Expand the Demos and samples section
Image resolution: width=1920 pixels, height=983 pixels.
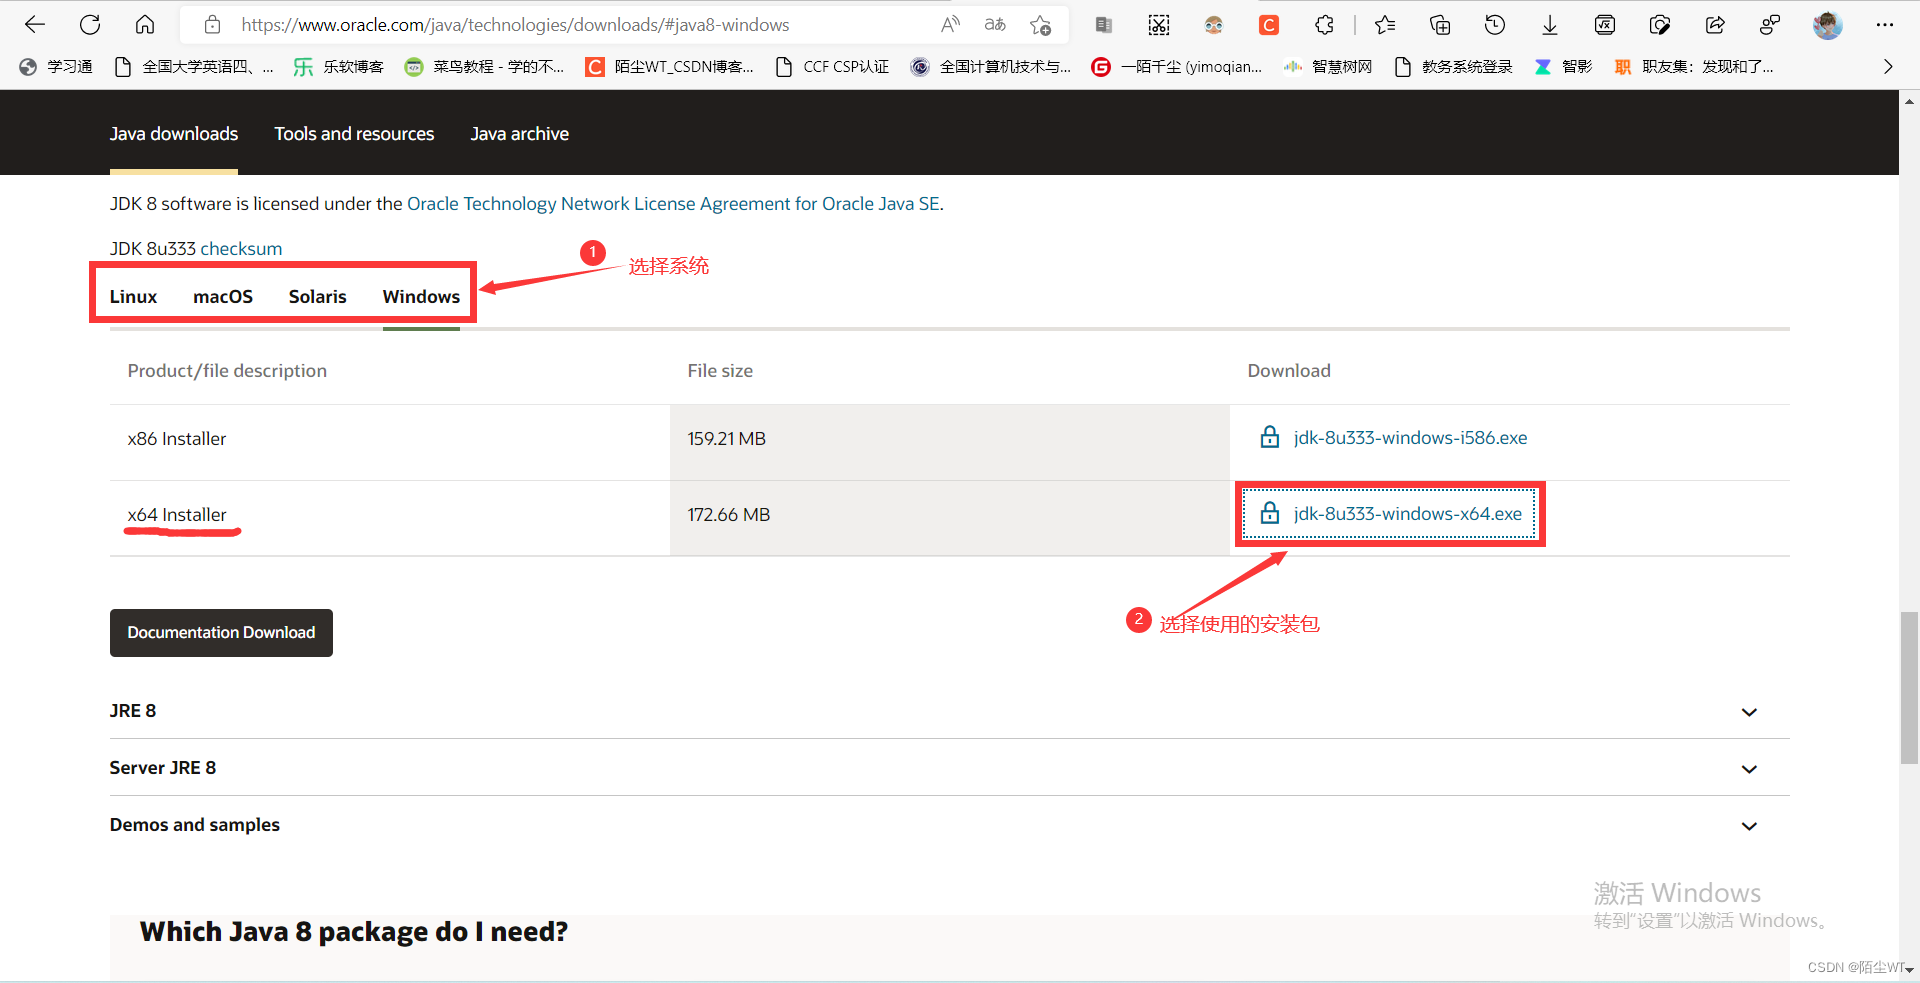[950, 825]
